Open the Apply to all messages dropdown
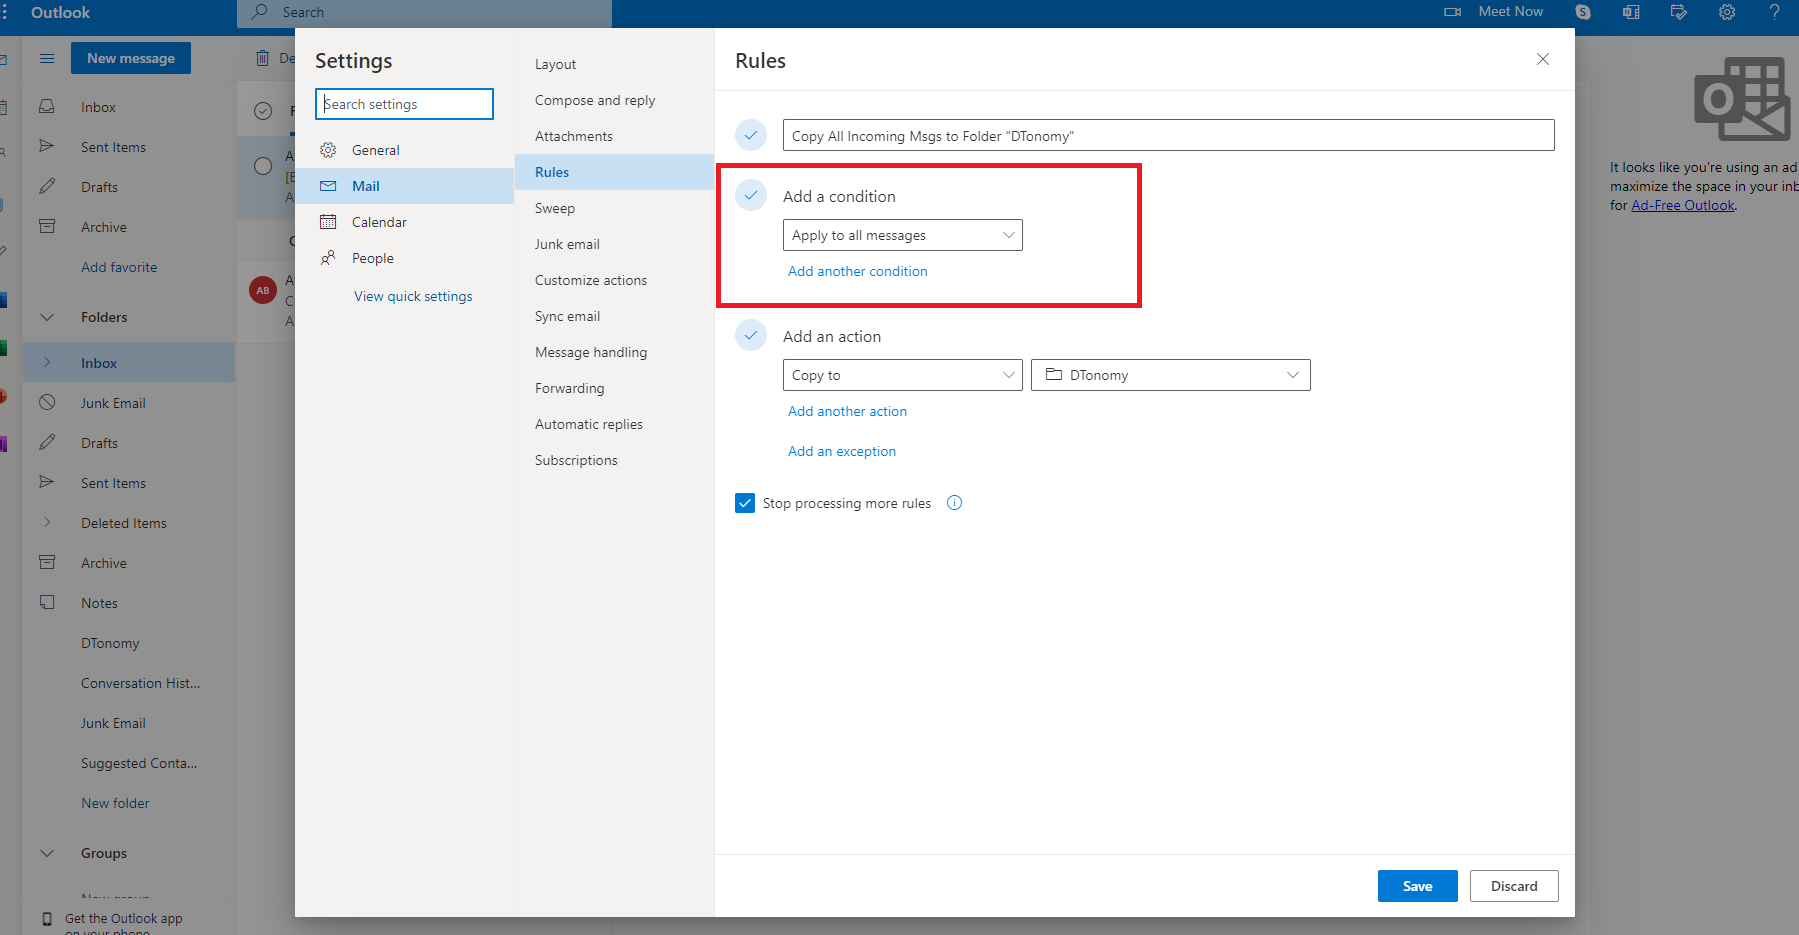This screenshot has height=935, width=1799. coord(903,235)
